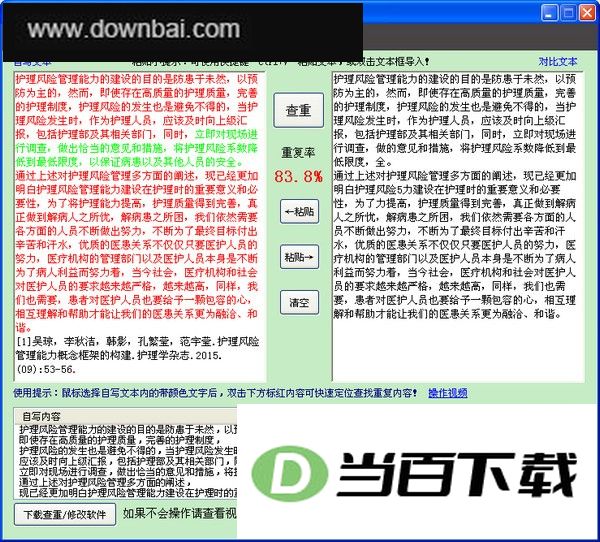Click the 粘贴→ paste-right button
Screen dimensions: 600x542
coord(299,257)
